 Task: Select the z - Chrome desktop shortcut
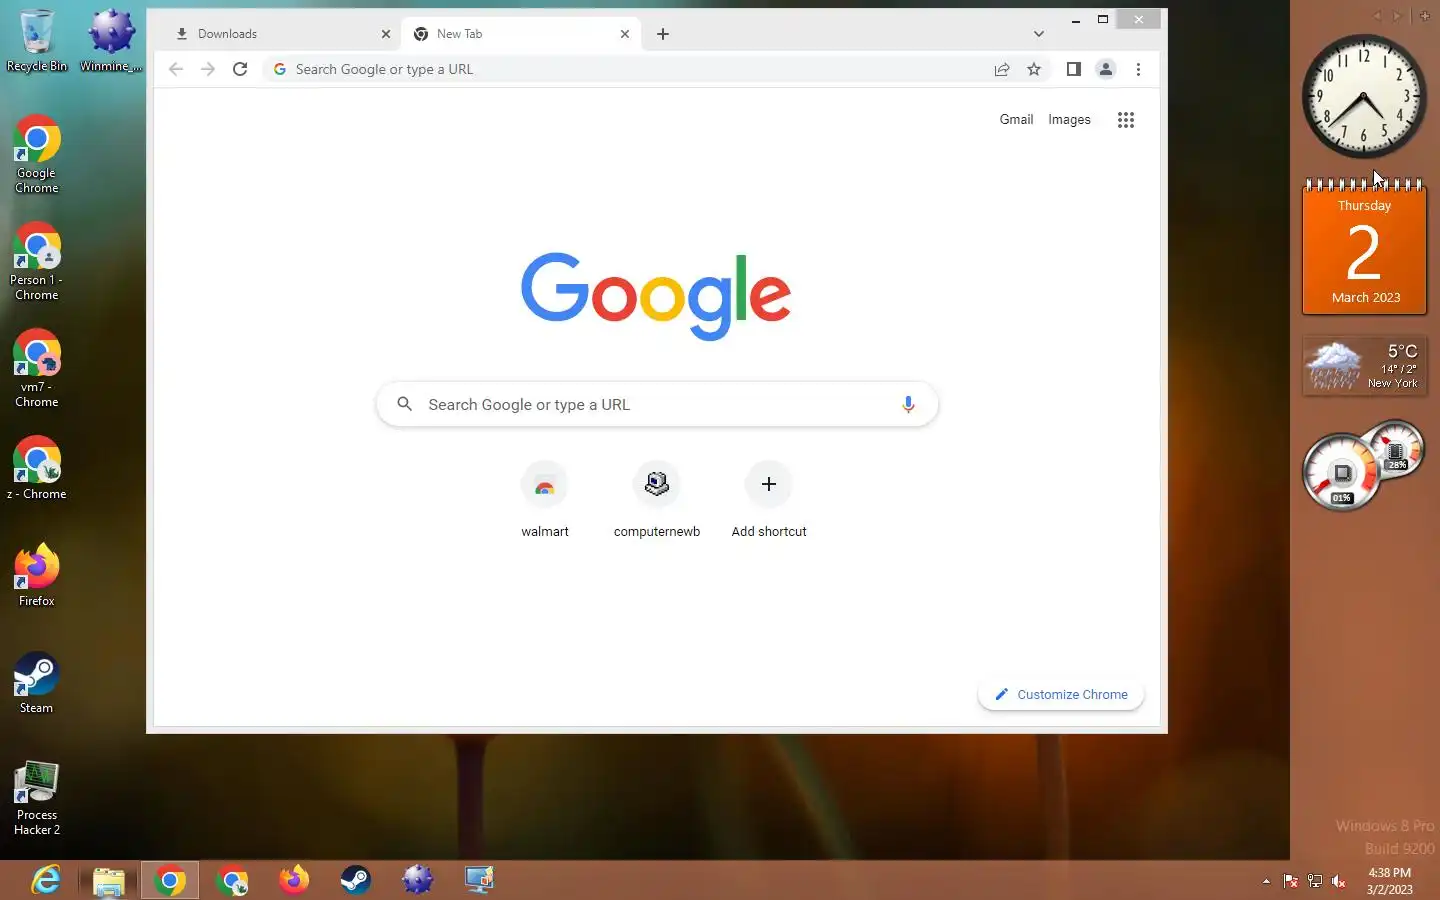tap(37, 468)
